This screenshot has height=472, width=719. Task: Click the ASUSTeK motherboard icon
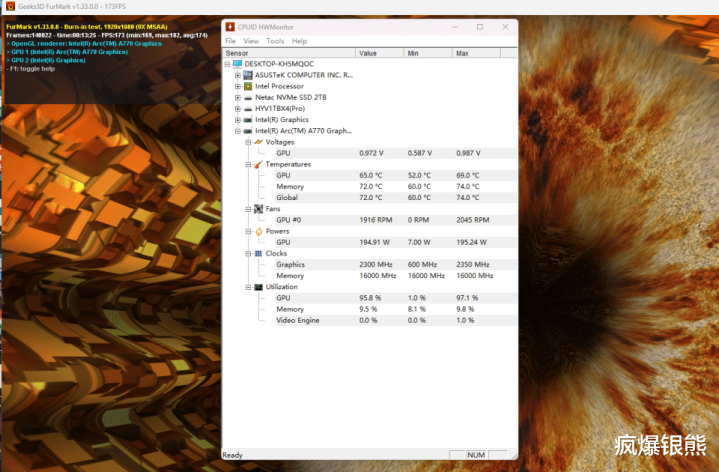coord(247,75)
